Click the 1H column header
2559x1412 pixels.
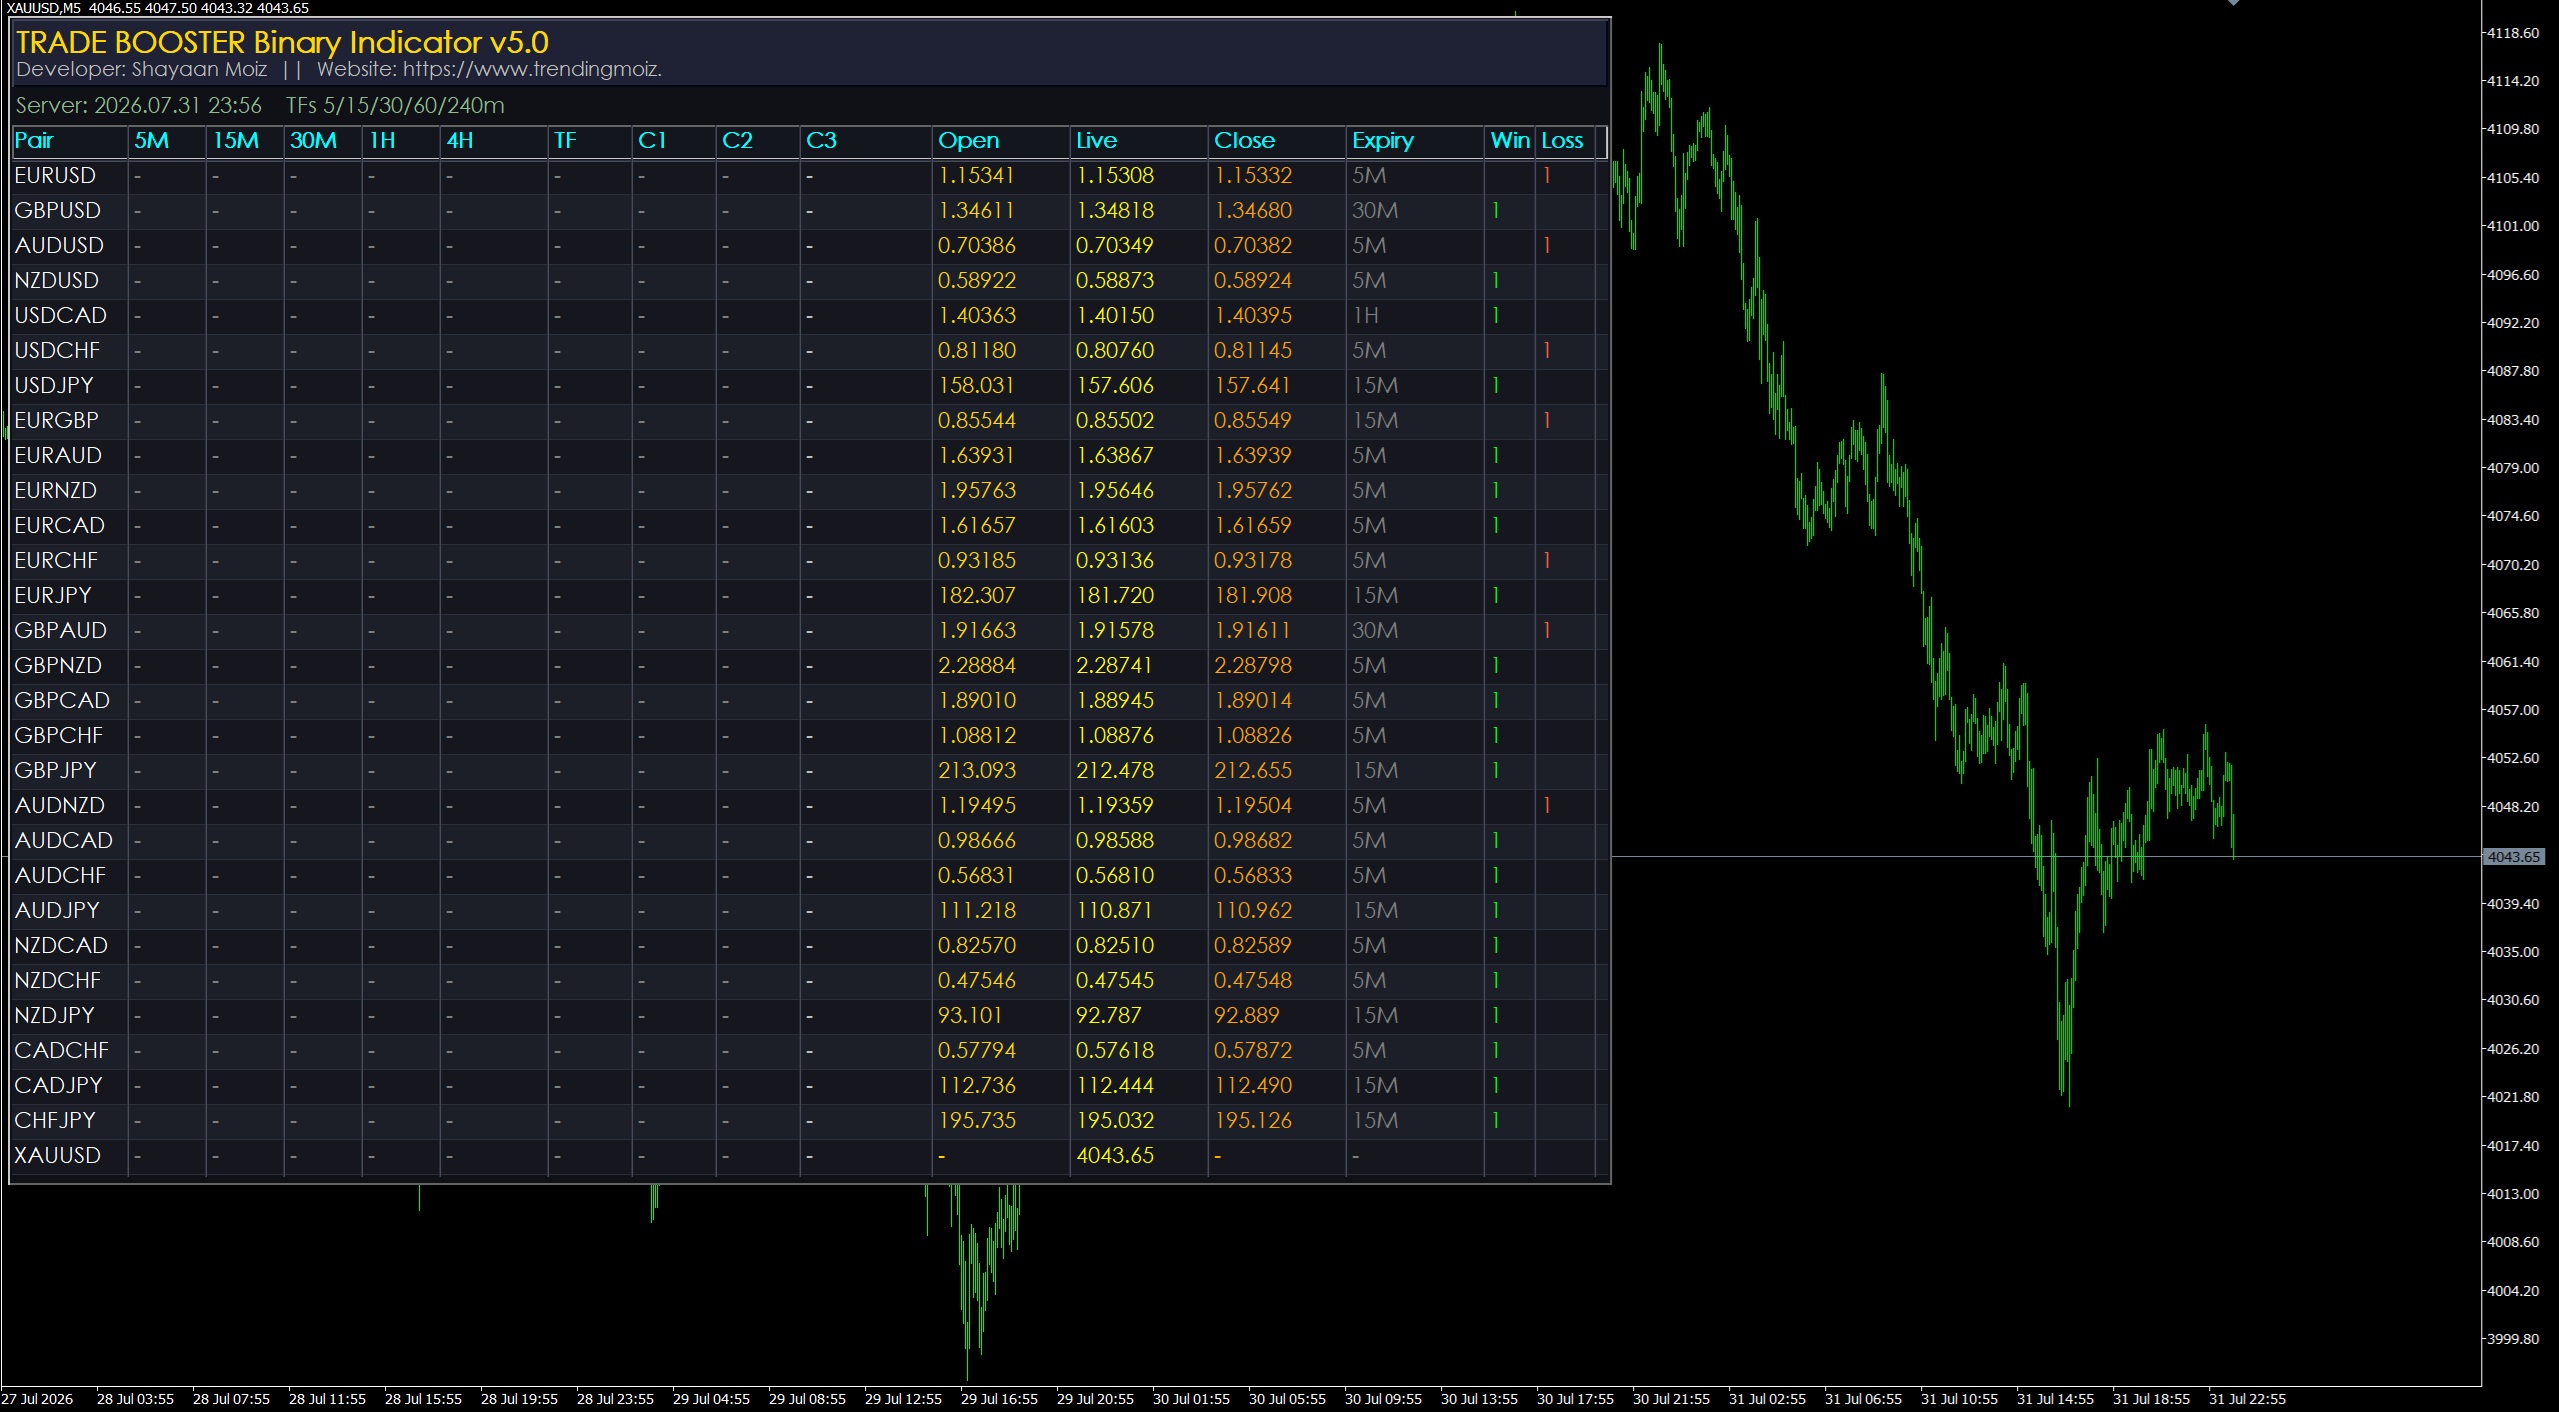382,140
